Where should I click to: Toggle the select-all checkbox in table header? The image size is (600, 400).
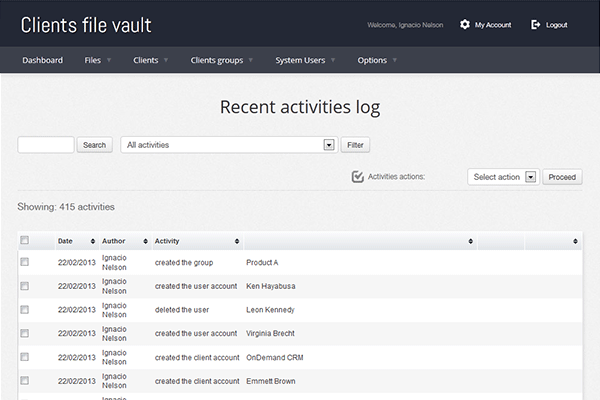point(25,240)
